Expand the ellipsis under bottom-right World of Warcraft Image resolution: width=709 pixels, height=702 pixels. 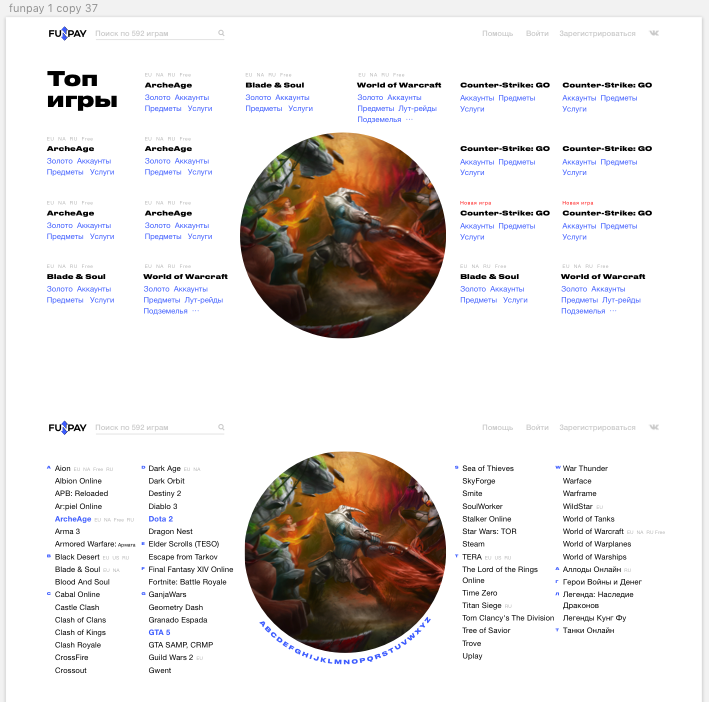click(614, 311)
